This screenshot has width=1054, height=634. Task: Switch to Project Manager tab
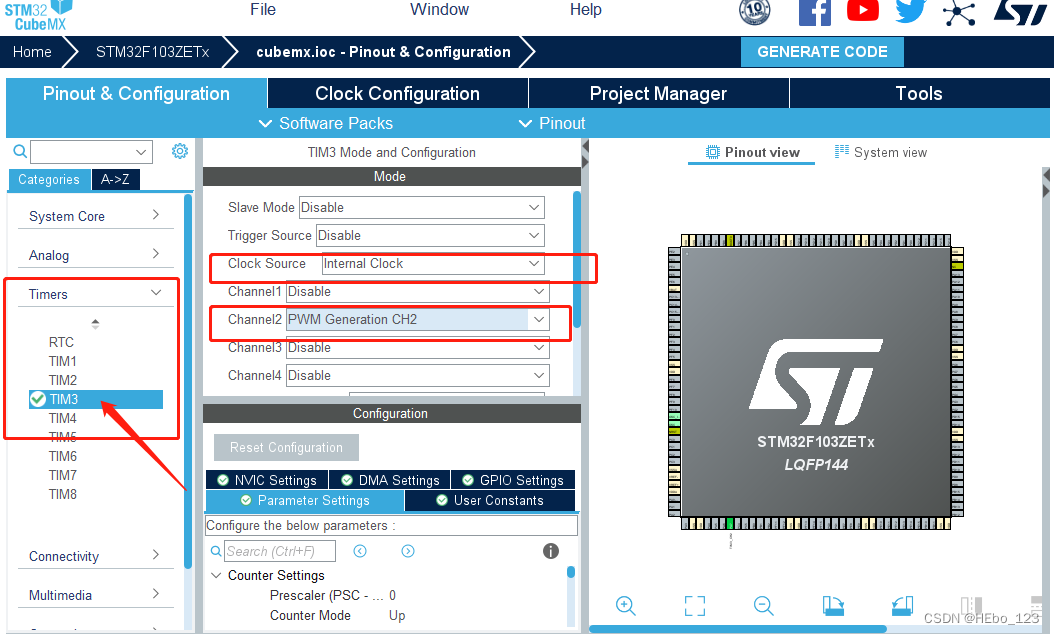[x=658, y=93]
